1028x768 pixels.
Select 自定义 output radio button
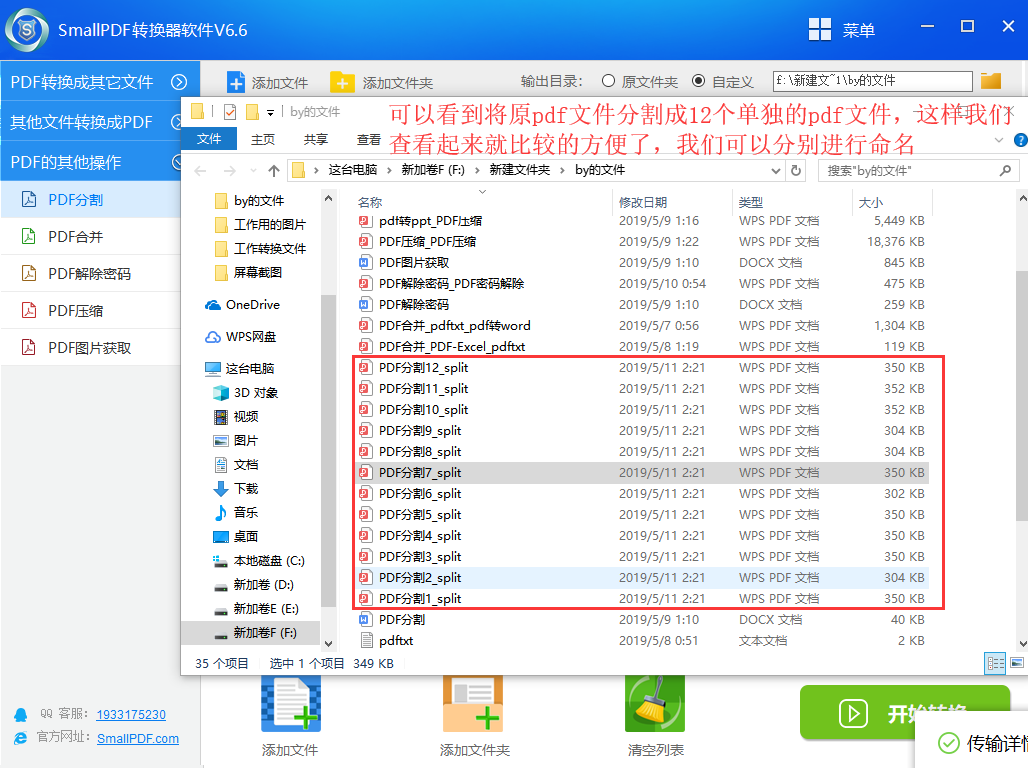tap(699, 81)
